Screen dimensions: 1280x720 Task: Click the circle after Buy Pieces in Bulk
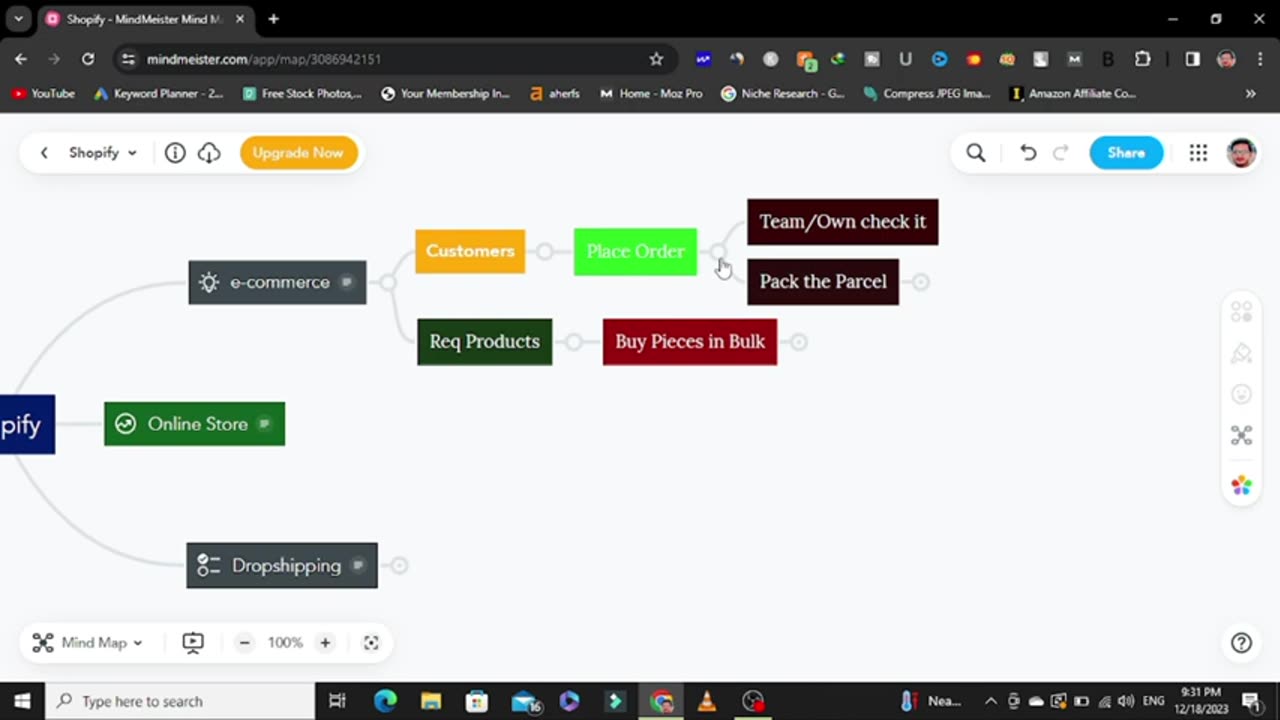[x=798, y=342]
